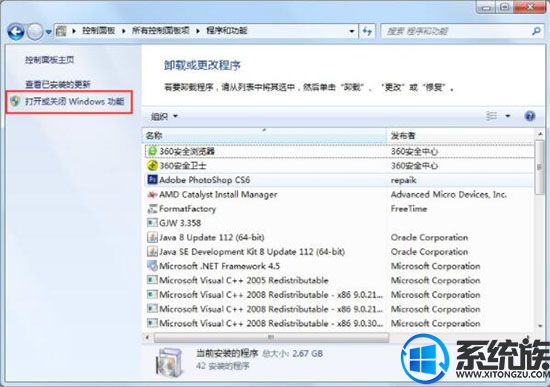550x387 pixels.
Task: Click the vertical scrollbar up arrow
Action: (540, 134)
